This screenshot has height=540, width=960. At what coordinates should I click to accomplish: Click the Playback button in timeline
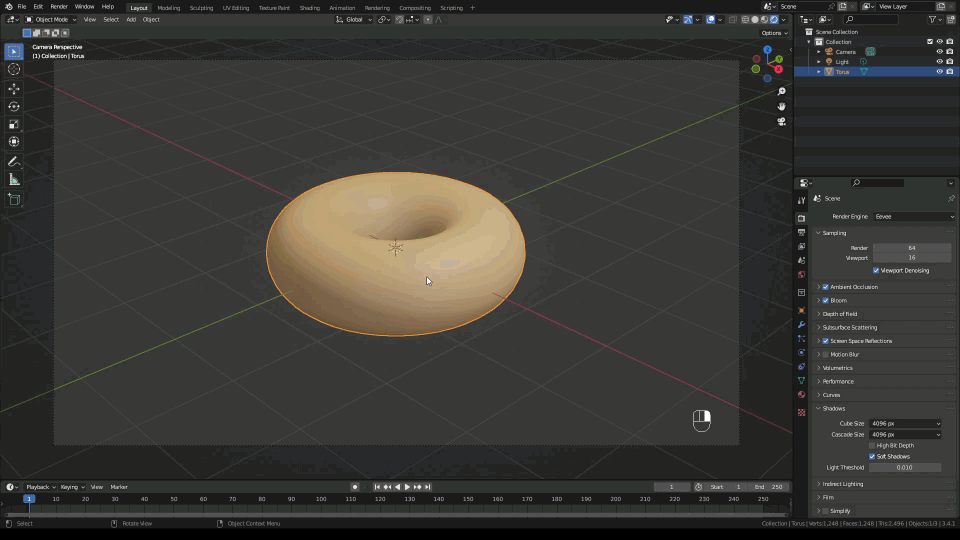[x=39, y=487]
